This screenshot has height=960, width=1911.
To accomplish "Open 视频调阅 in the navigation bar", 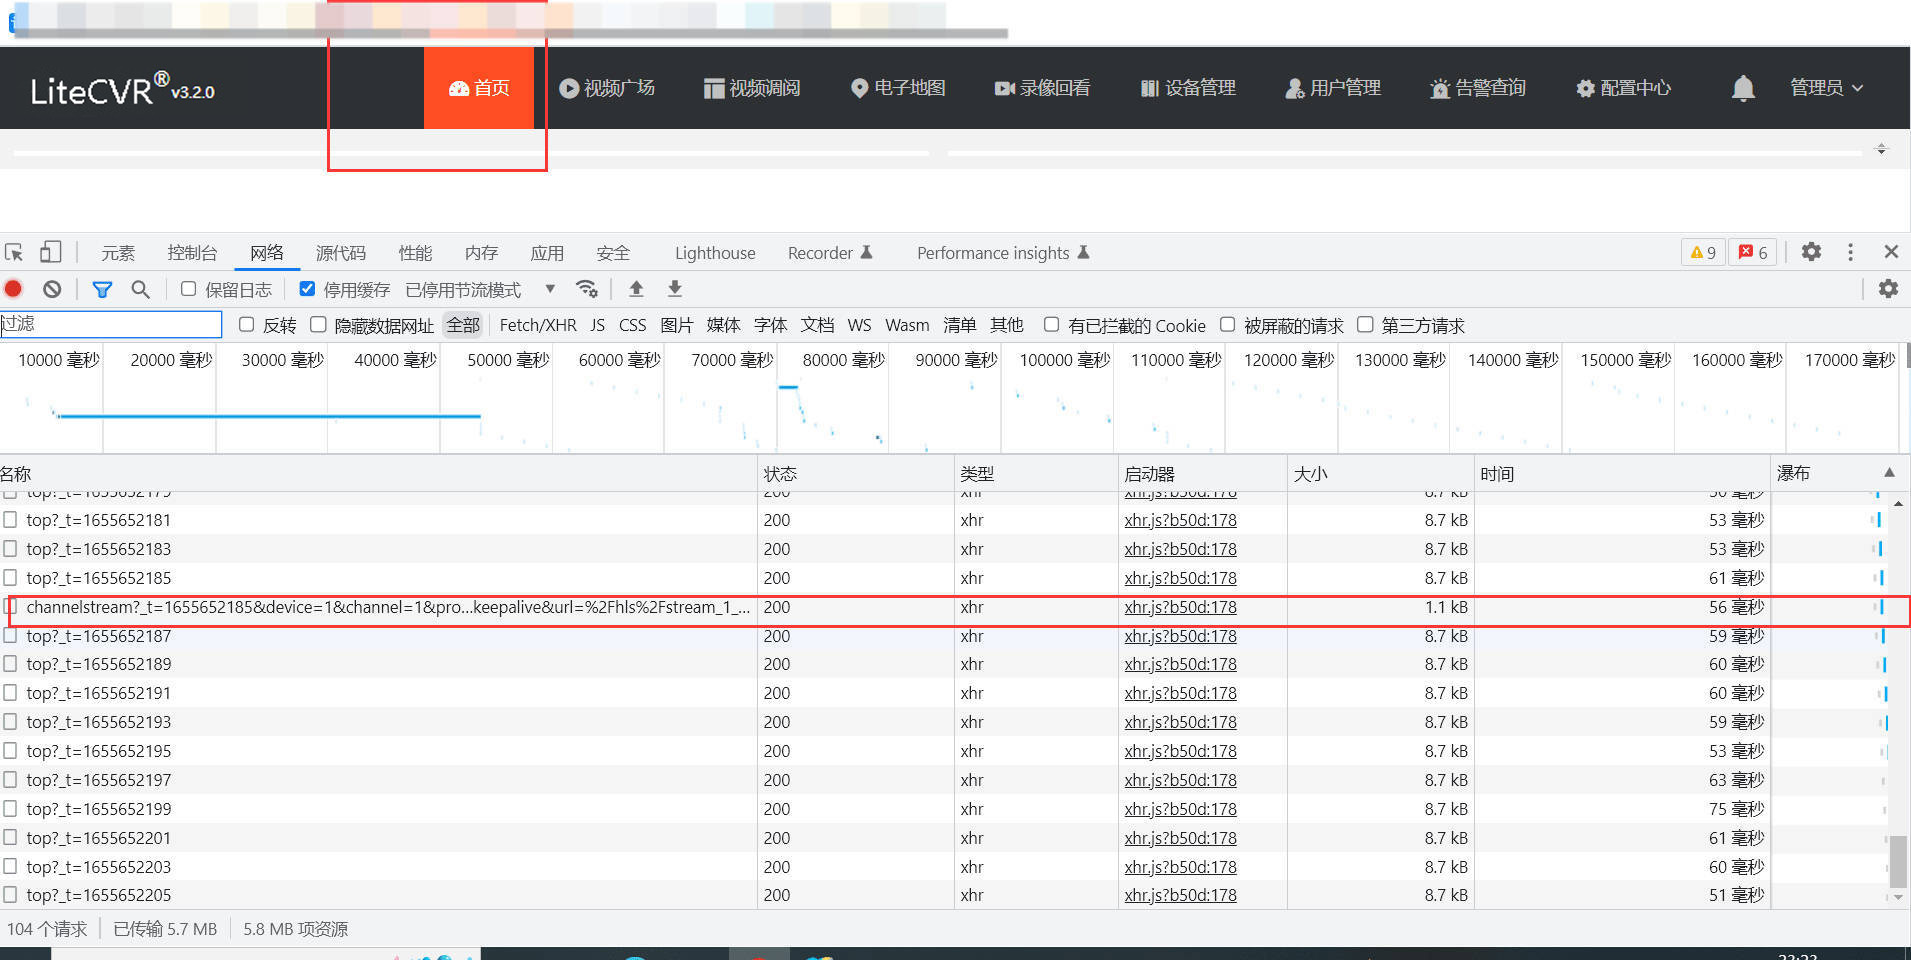I will click(752, 88).
